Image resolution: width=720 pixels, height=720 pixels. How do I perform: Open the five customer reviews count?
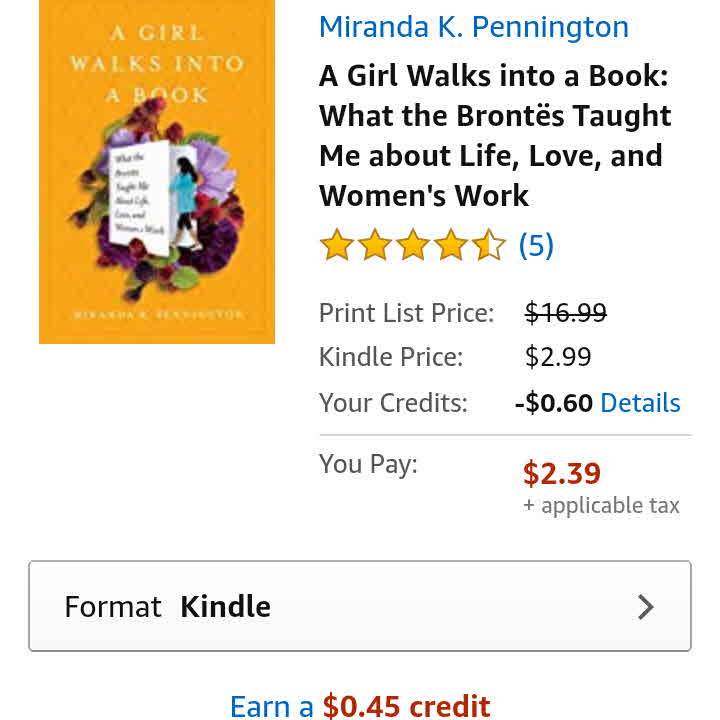536,245
